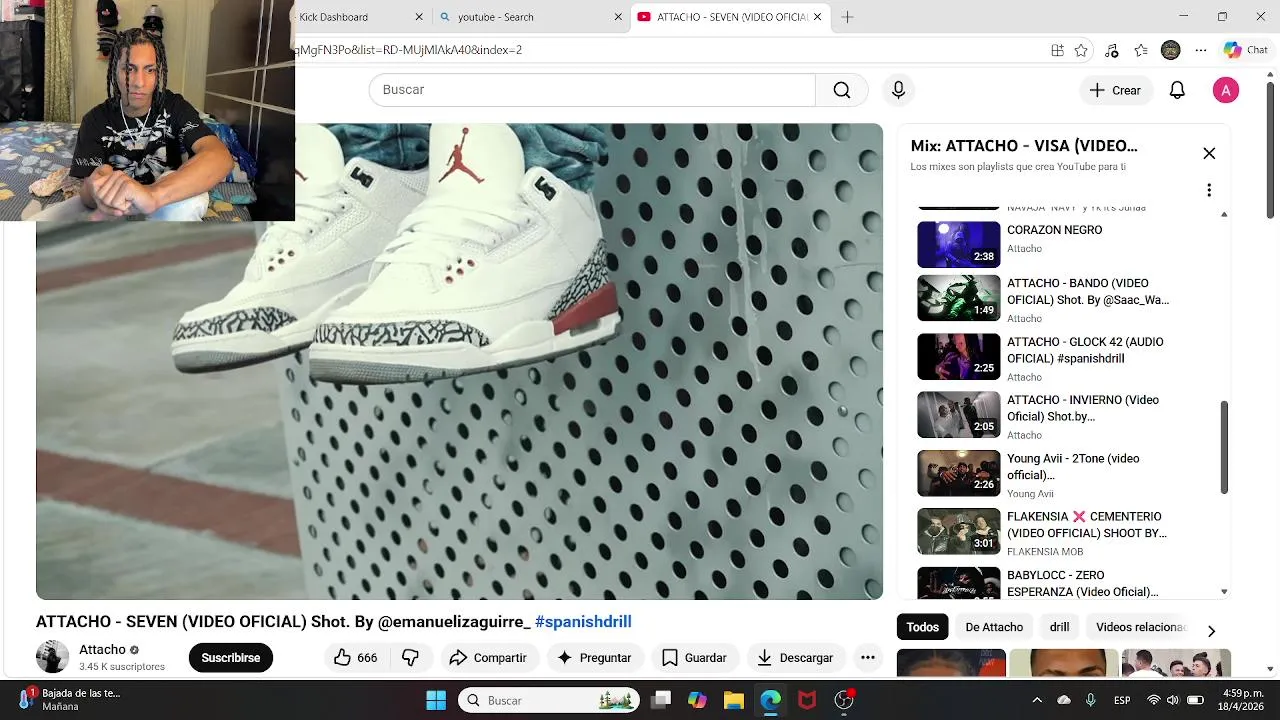Show more filter chips with right arrow
This screenshot has height=720, width=1280.
1211,631
